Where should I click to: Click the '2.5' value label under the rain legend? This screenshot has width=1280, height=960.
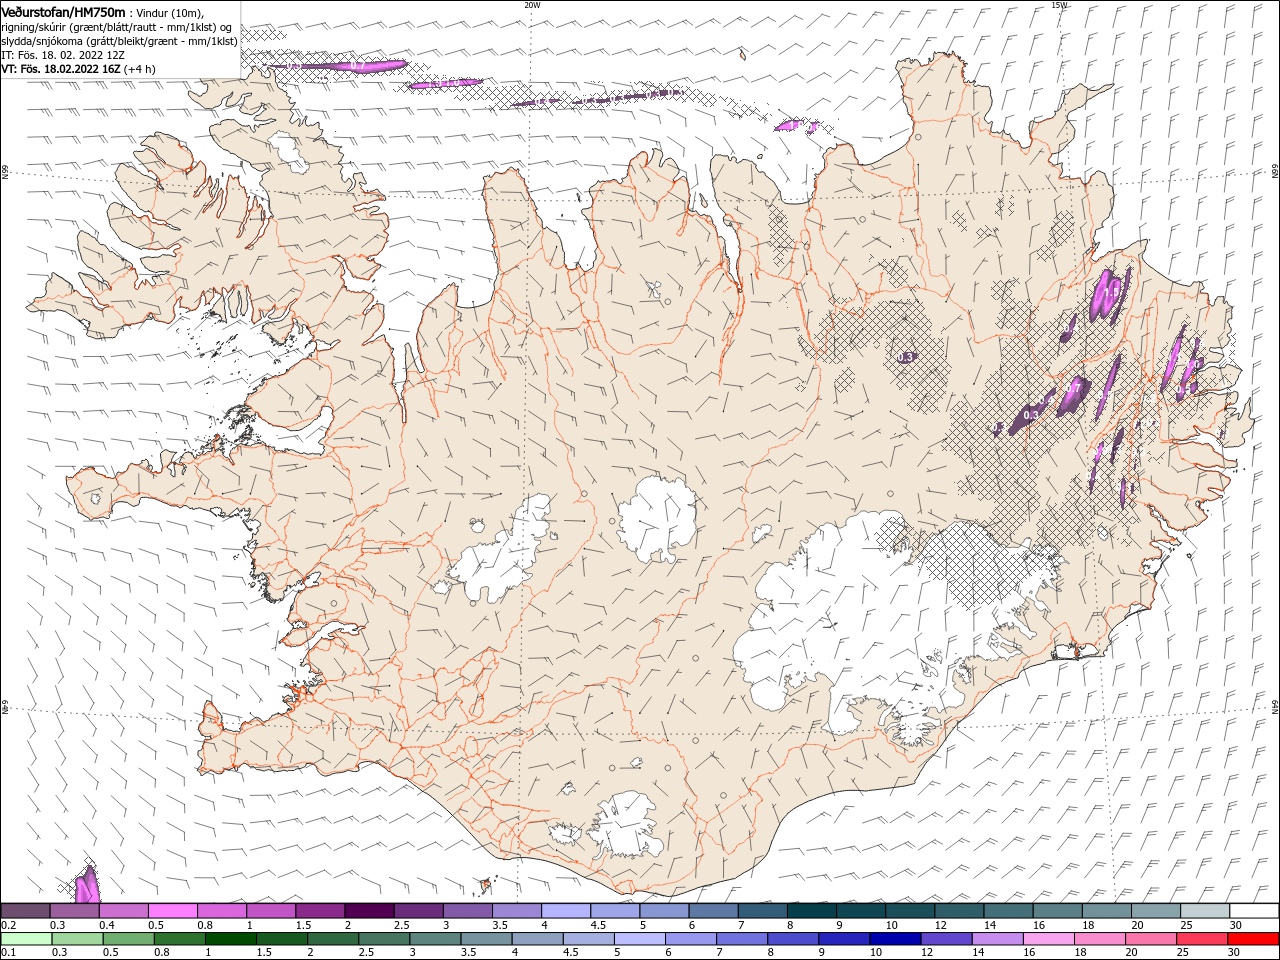coord(365,952)
